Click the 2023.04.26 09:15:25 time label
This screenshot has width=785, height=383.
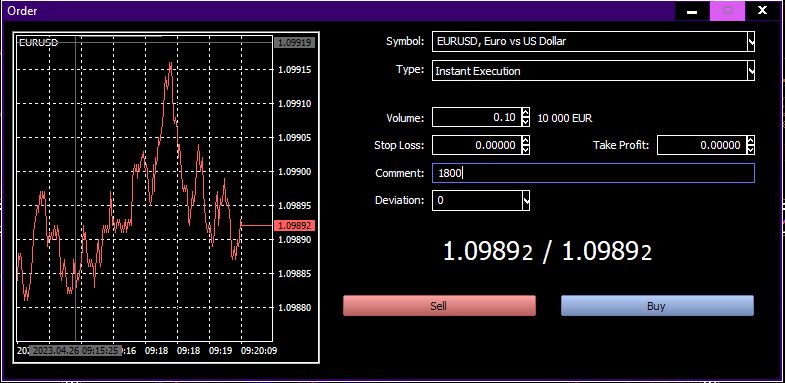tap(75, 350)
